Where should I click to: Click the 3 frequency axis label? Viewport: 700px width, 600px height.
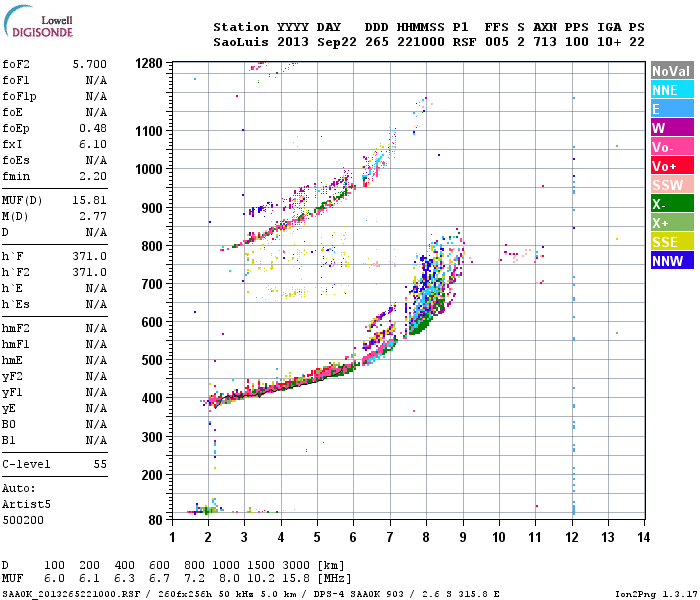(x=244, y=537)
